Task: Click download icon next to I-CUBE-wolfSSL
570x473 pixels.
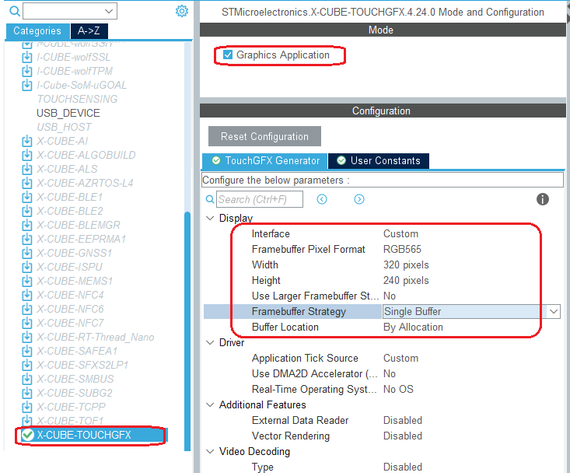Action: point(27,57)
